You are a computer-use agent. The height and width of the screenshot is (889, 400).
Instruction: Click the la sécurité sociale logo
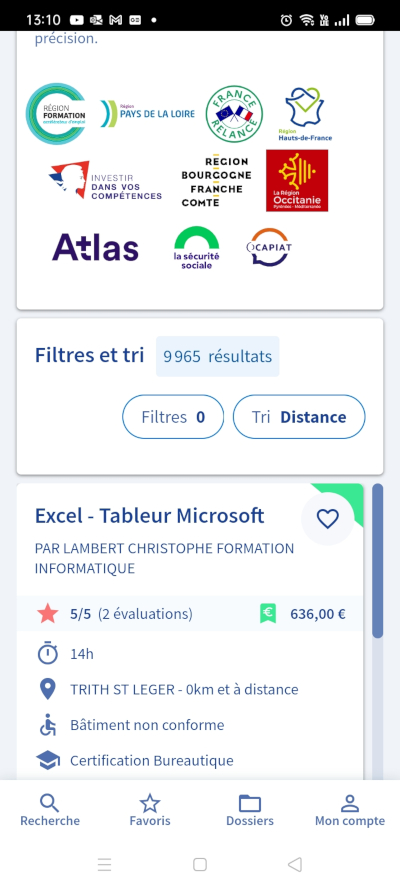click(x=196, y=248)
